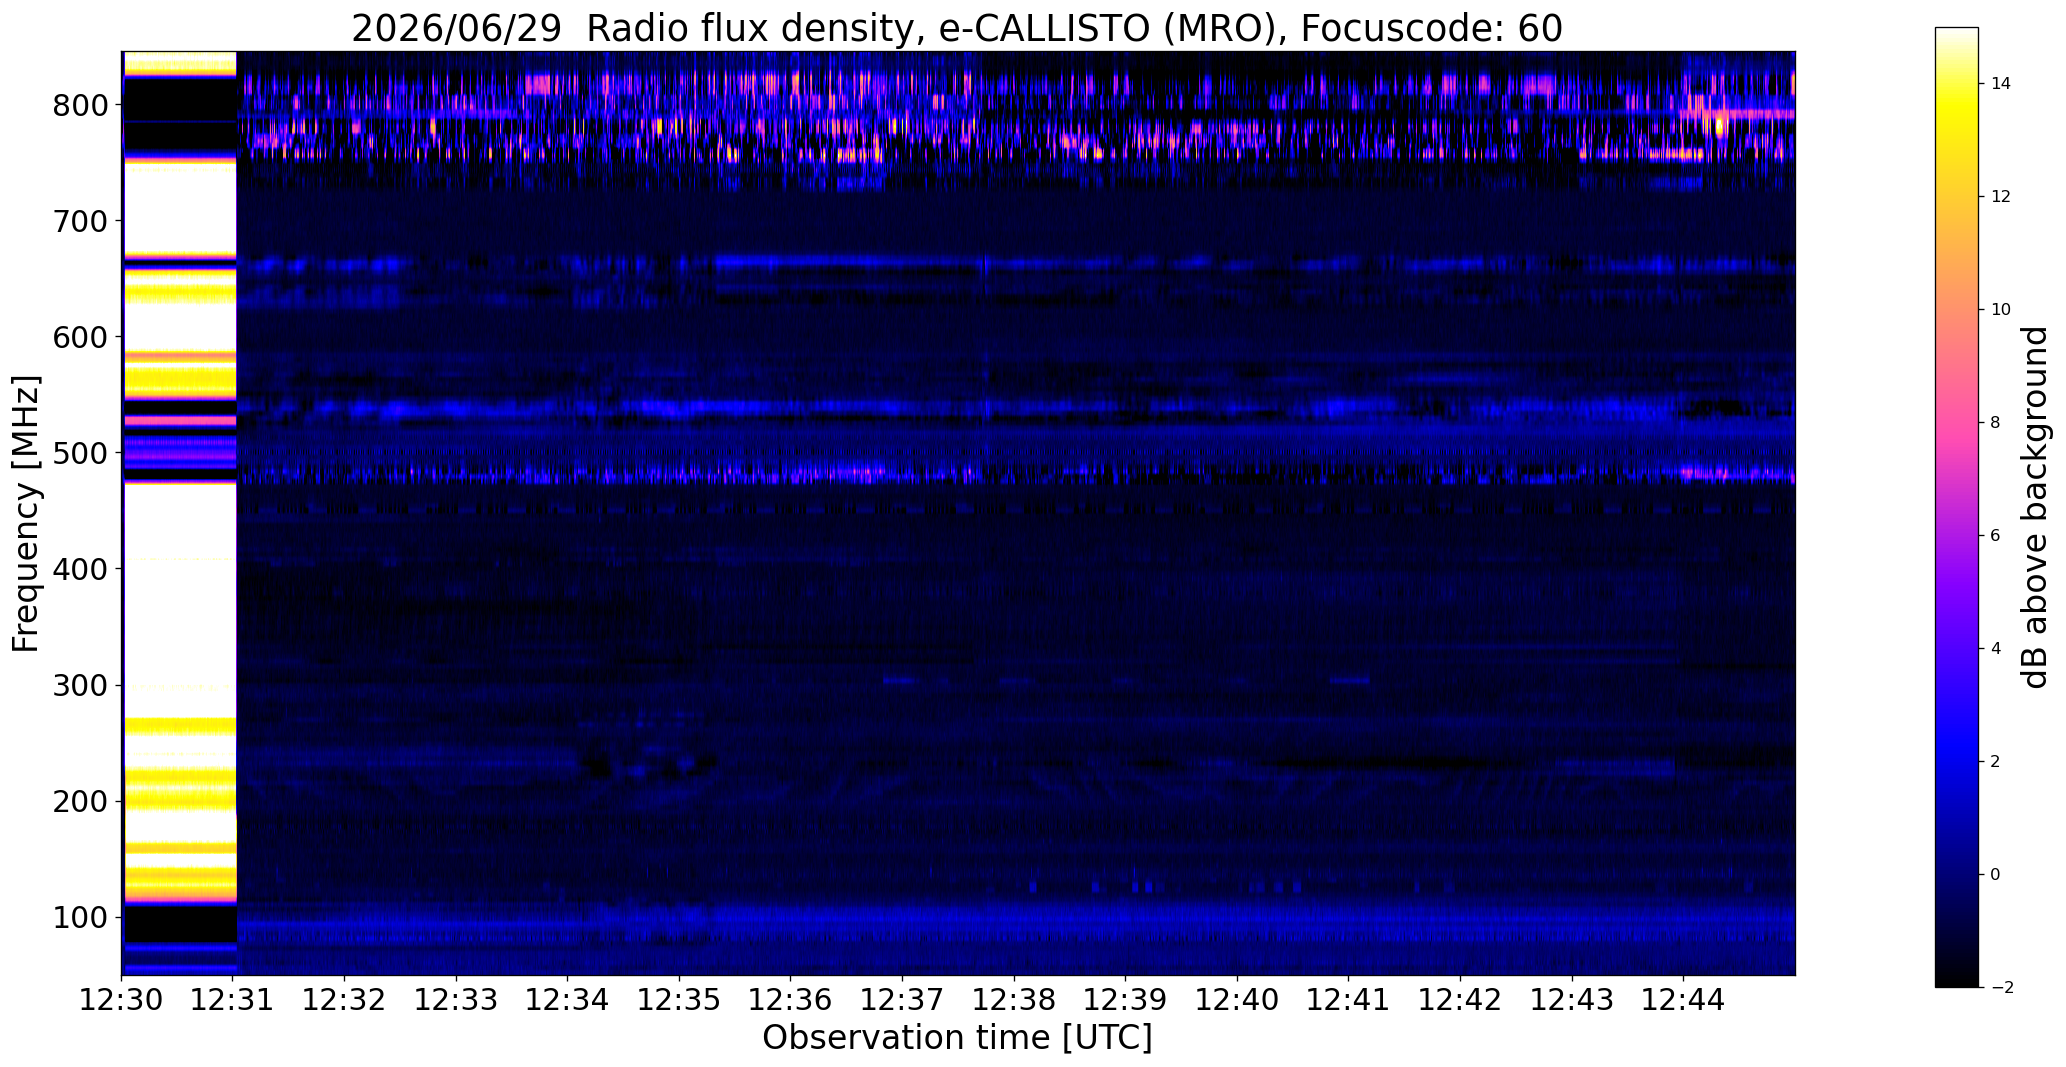Click the Observation time [UTC] axis label
Screen dimensions: 2066x1067
(957, 1038)
